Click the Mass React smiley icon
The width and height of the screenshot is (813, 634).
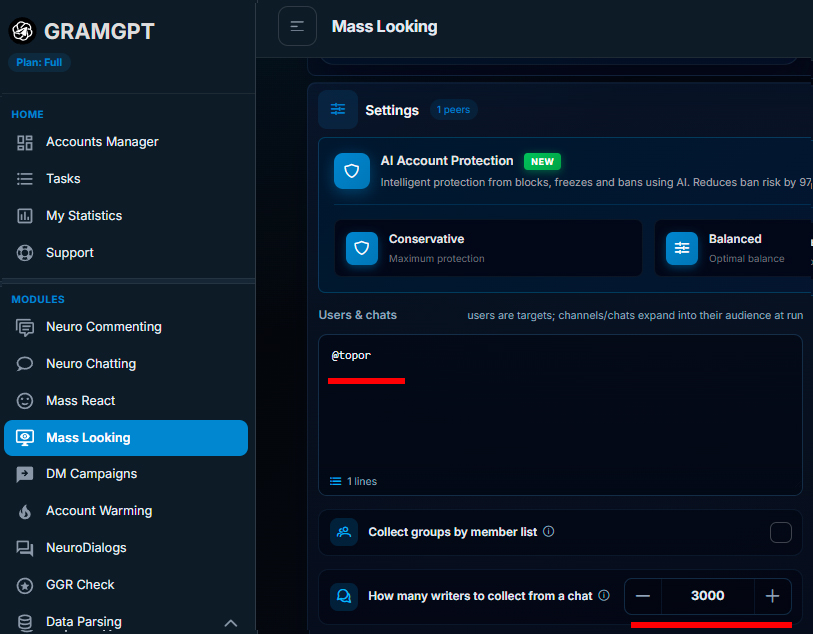pos(25,401)
